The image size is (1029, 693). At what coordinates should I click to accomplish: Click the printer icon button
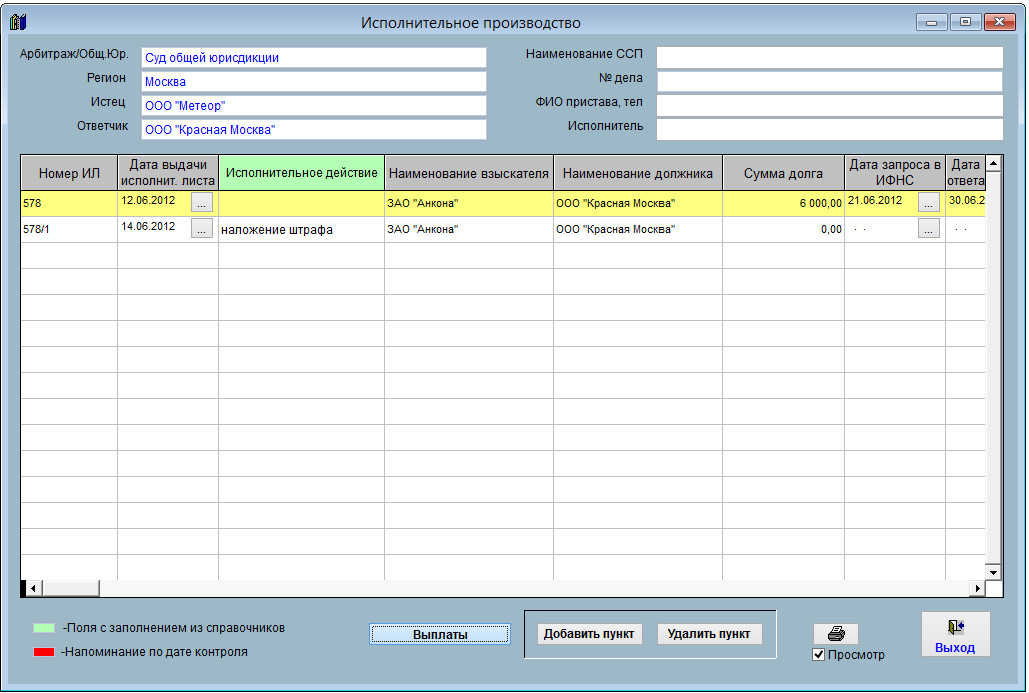click(x=836, y=633)
